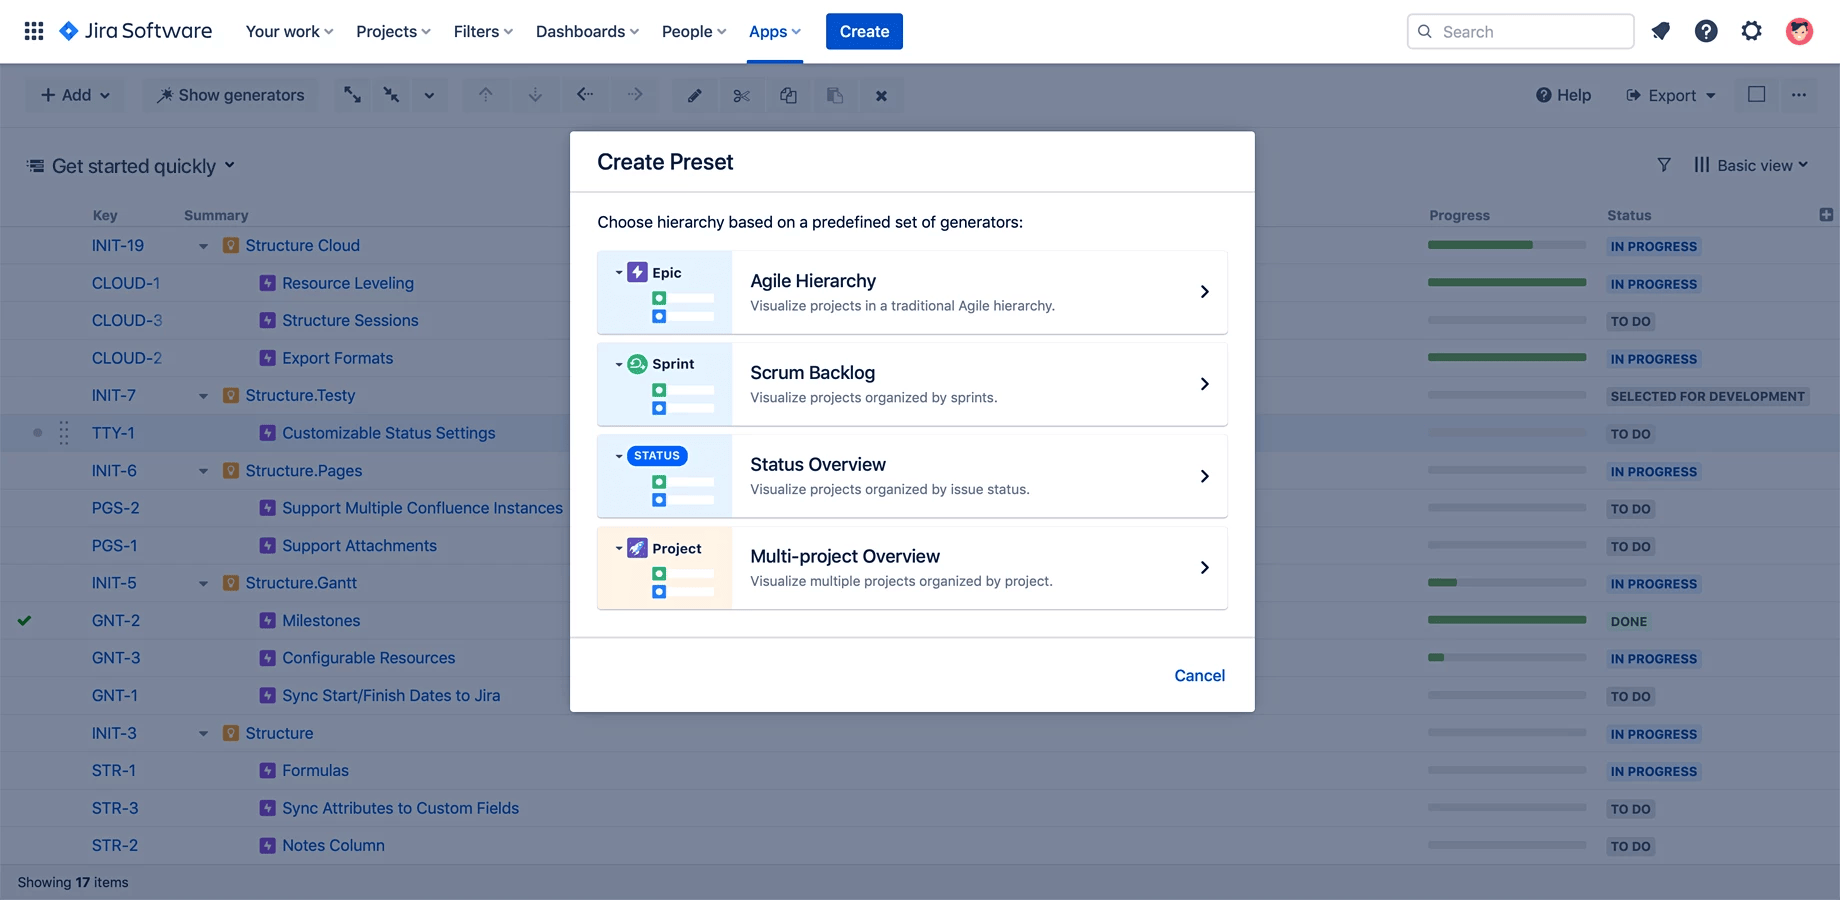Click the Indent right arrow icon
Viewport: 1840px width, 900px height.
(x=635, y=95)
